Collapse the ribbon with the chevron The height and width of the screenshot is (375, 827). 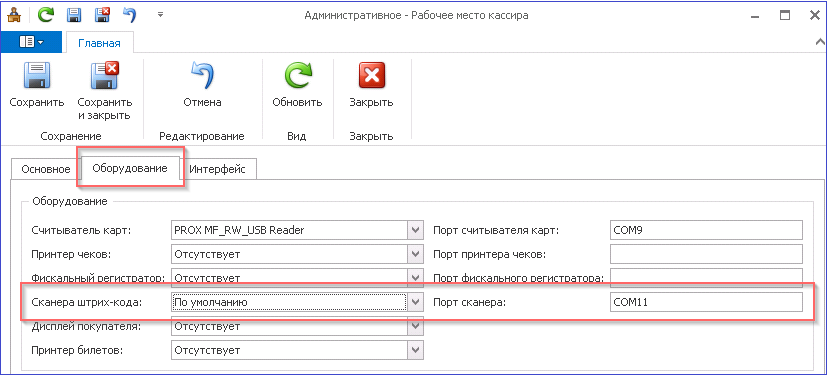pyautogui.click(x=821, y=42)
